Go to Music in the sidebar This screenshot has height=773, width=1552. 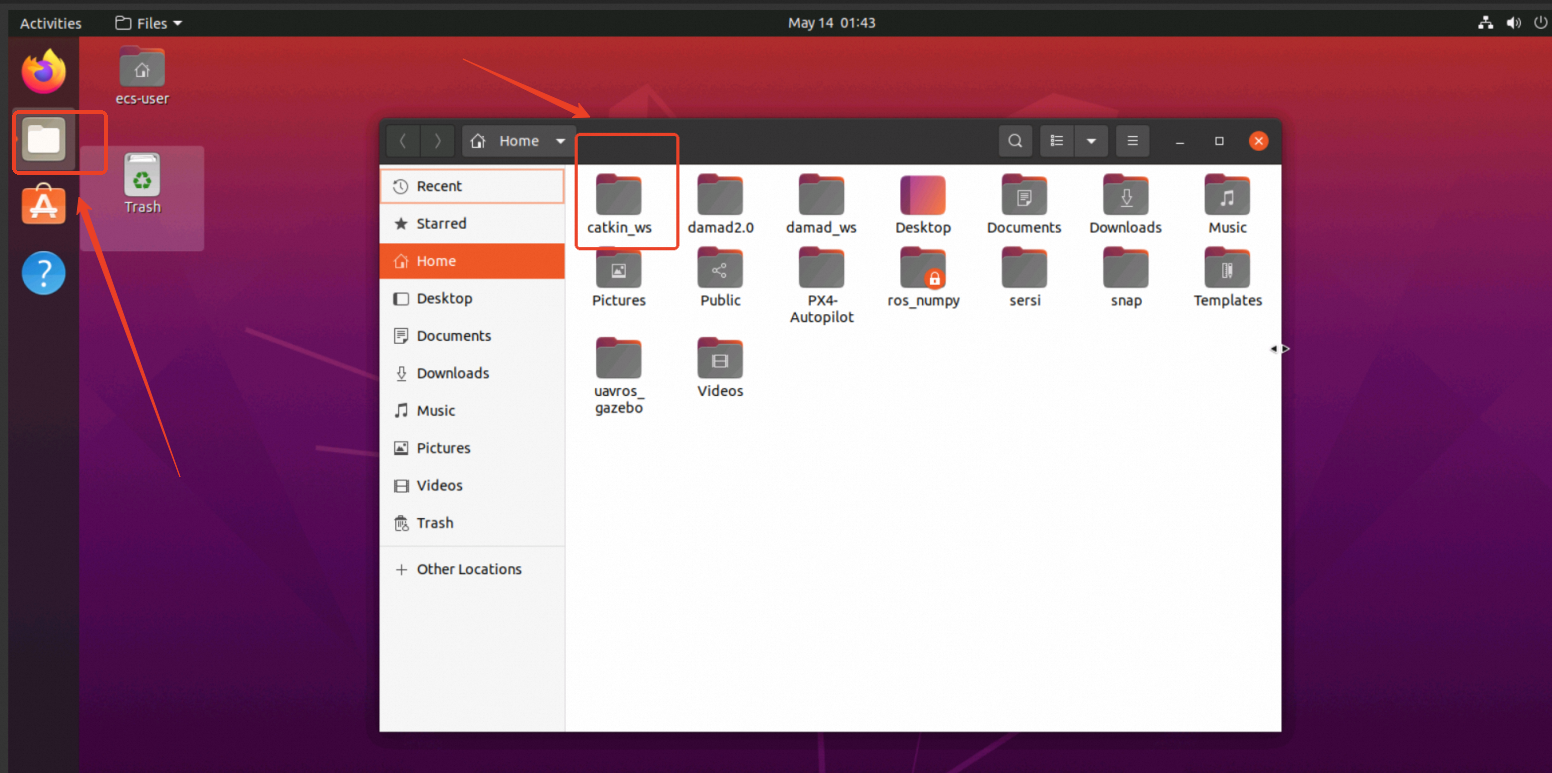click(x=472, y=411)
